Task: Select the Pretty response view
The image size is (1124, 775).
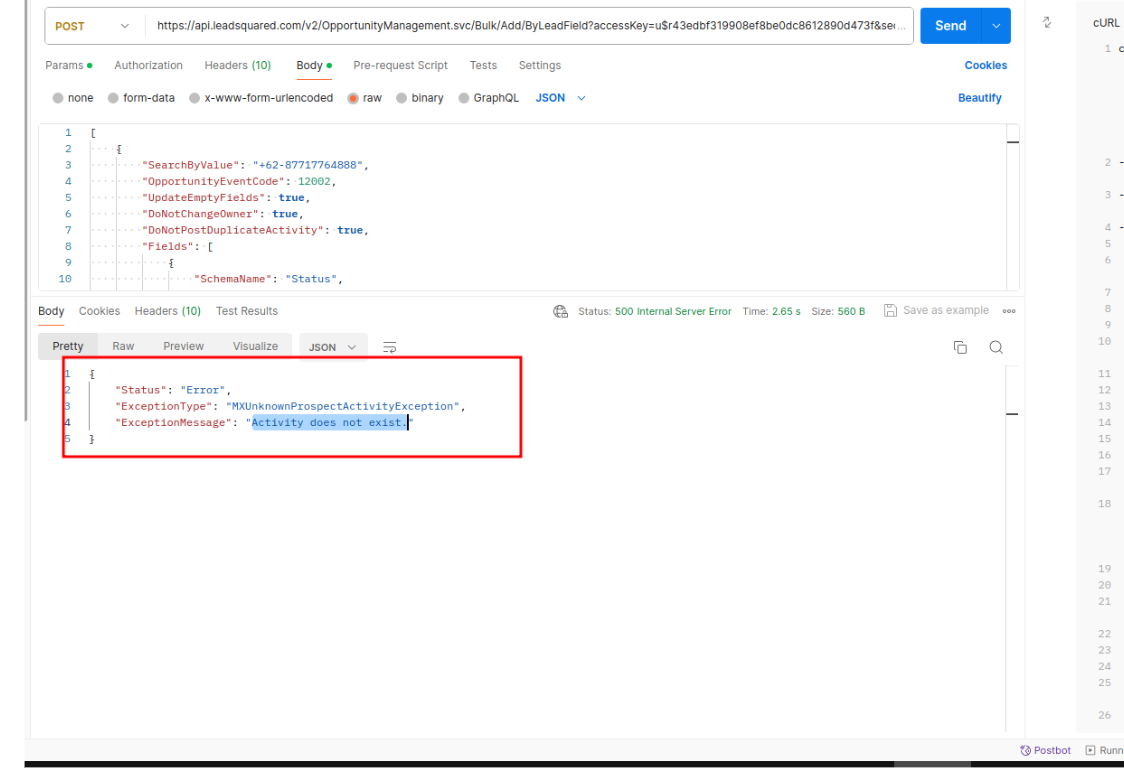Action: point(68,346)
